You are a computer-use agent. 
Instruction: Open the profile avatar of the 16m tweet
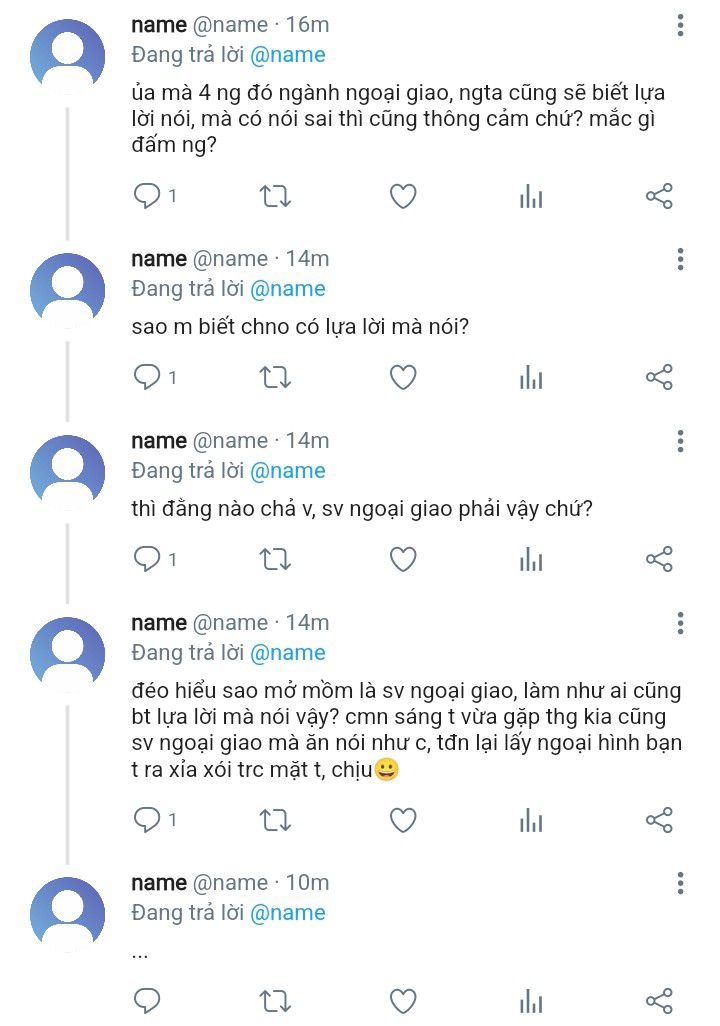coord(67,56)
